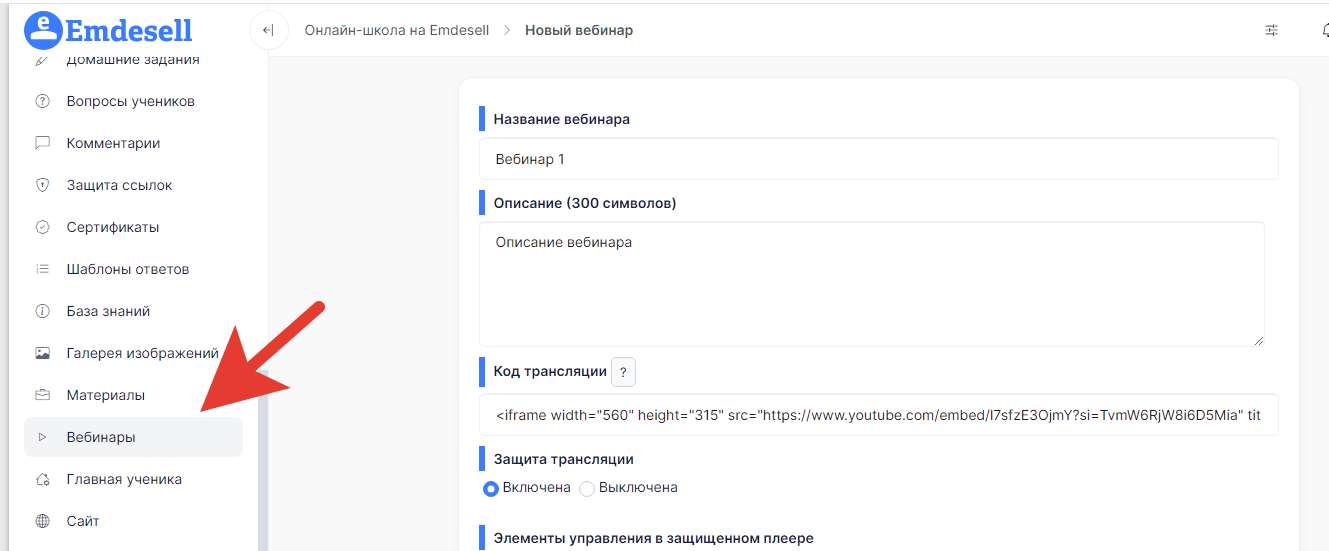Viewport: 1329px width, 551px height.
Task: Click the Название вебинара input field
Action: 878,159
